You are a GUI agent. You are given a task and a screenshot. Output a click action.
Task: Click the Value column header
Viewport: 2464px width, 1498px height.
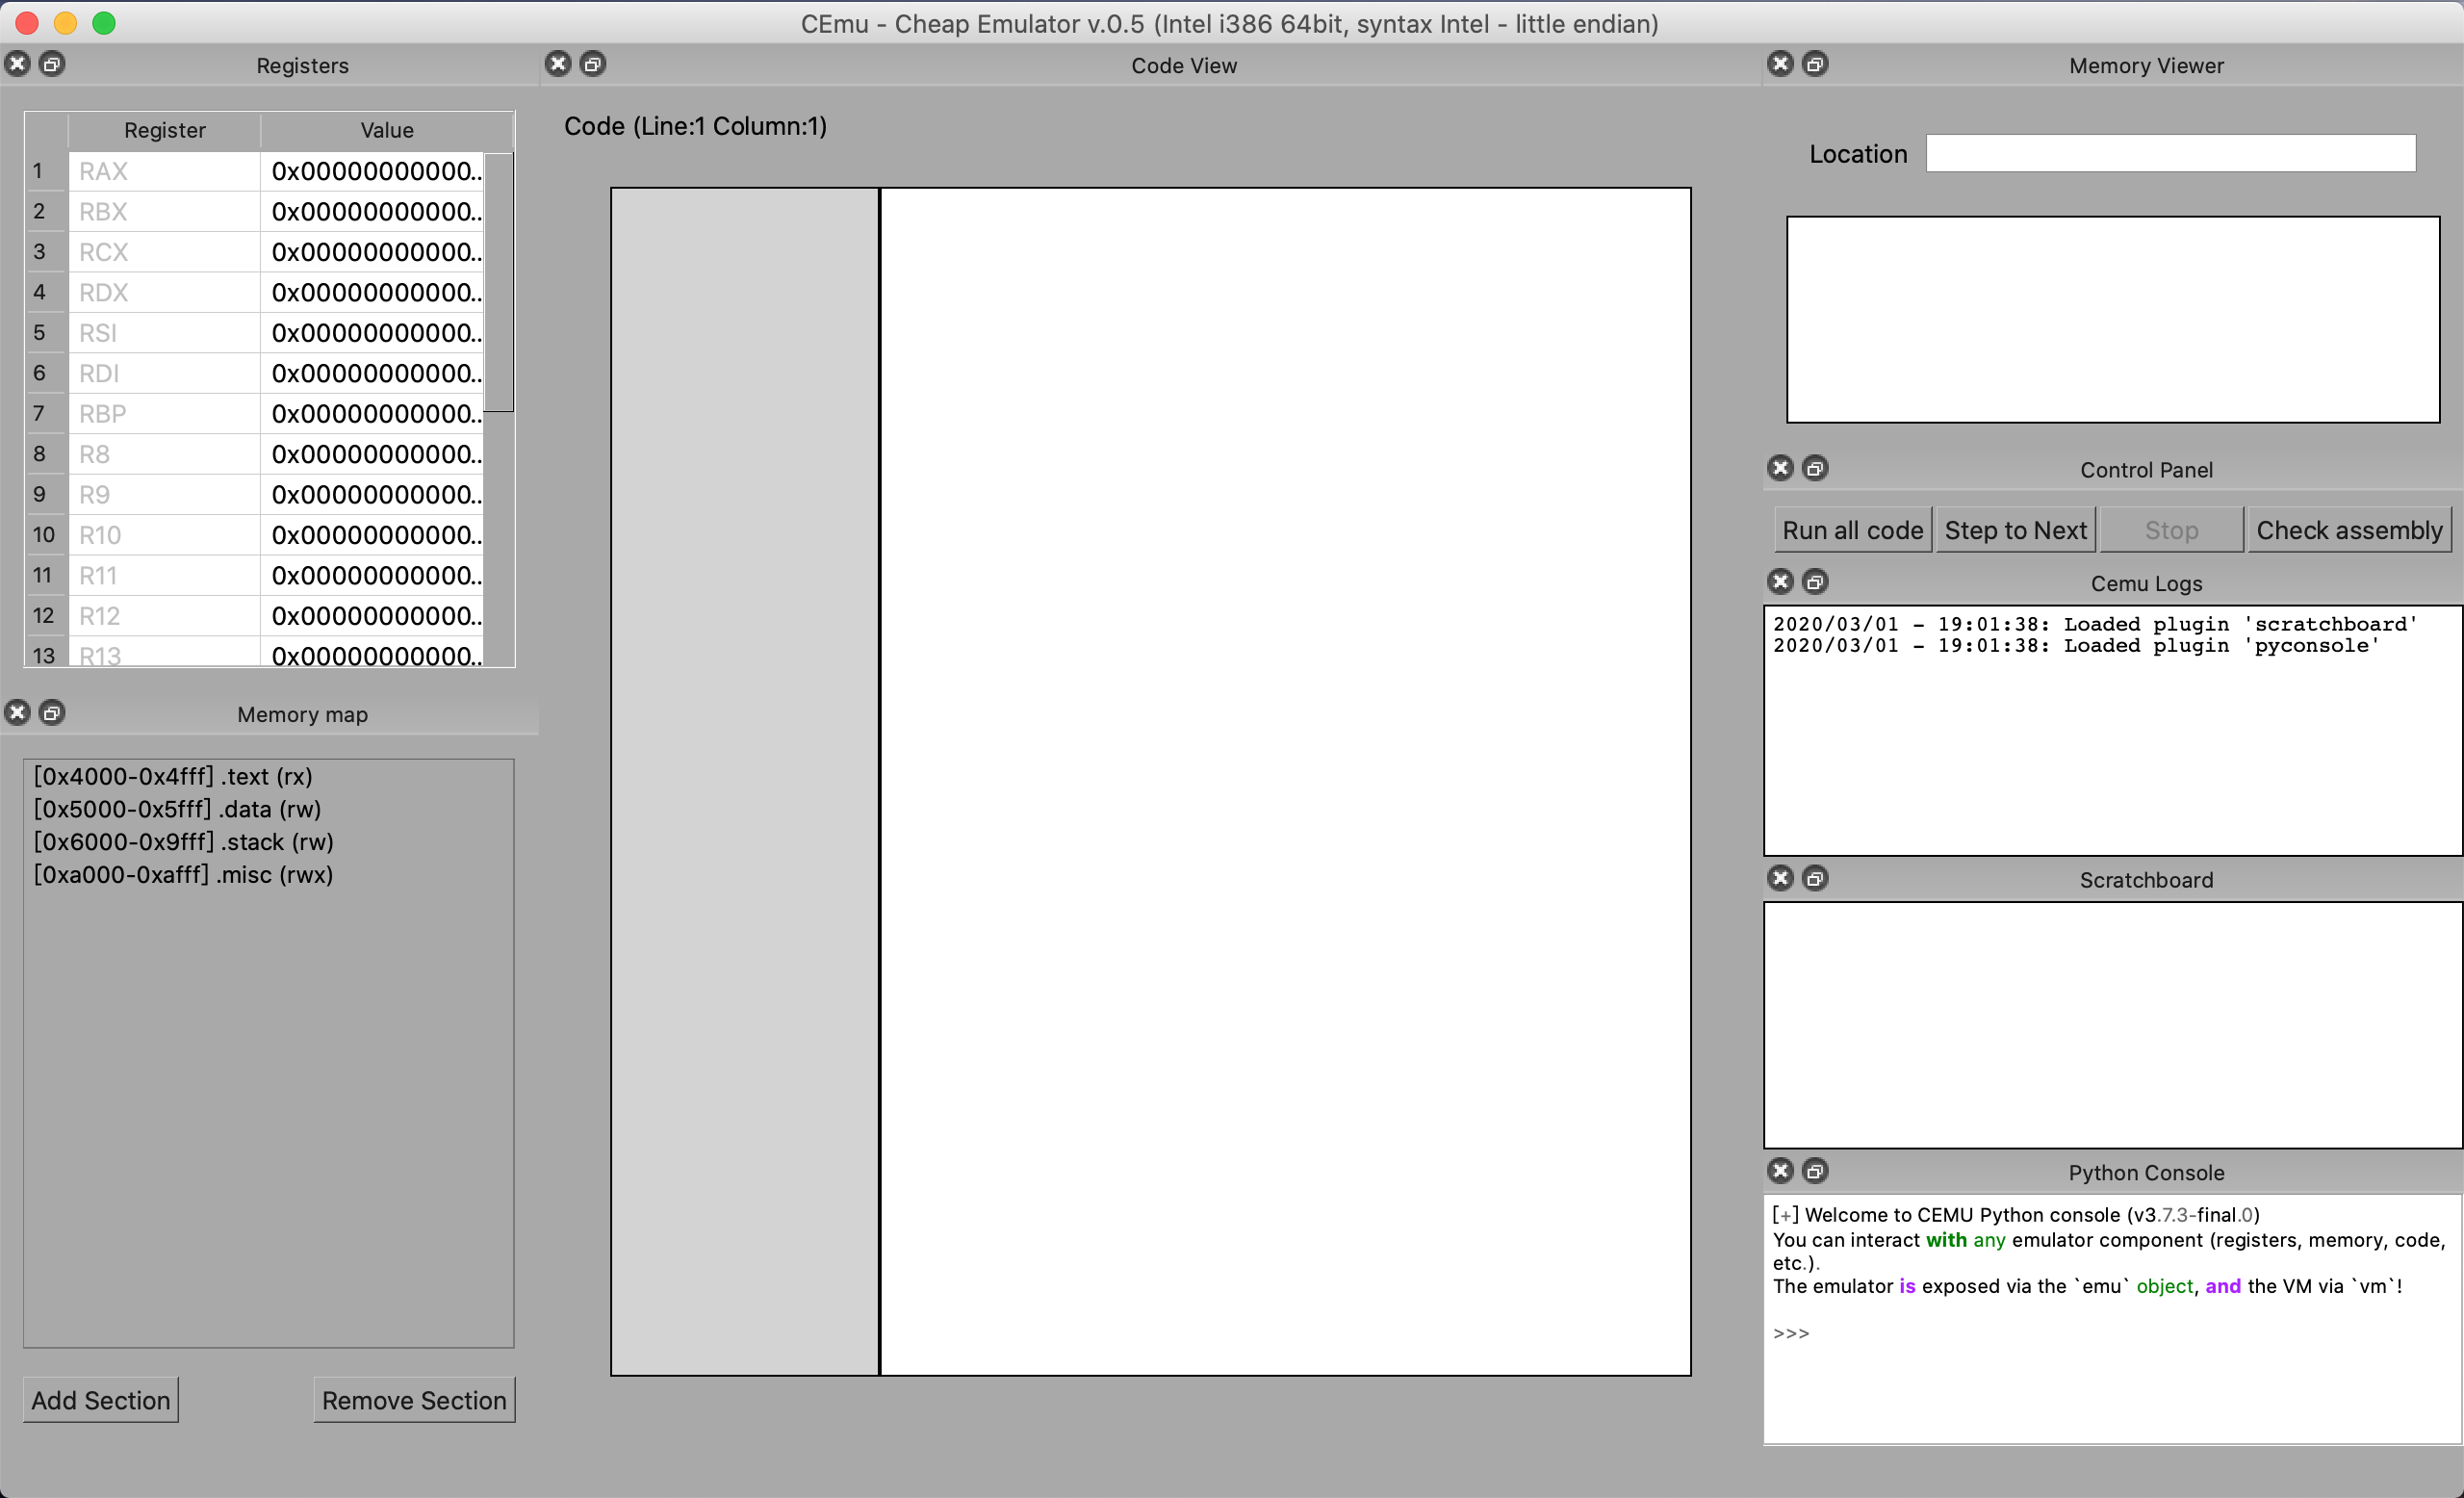pyautogui.click(x=386, y=130)
